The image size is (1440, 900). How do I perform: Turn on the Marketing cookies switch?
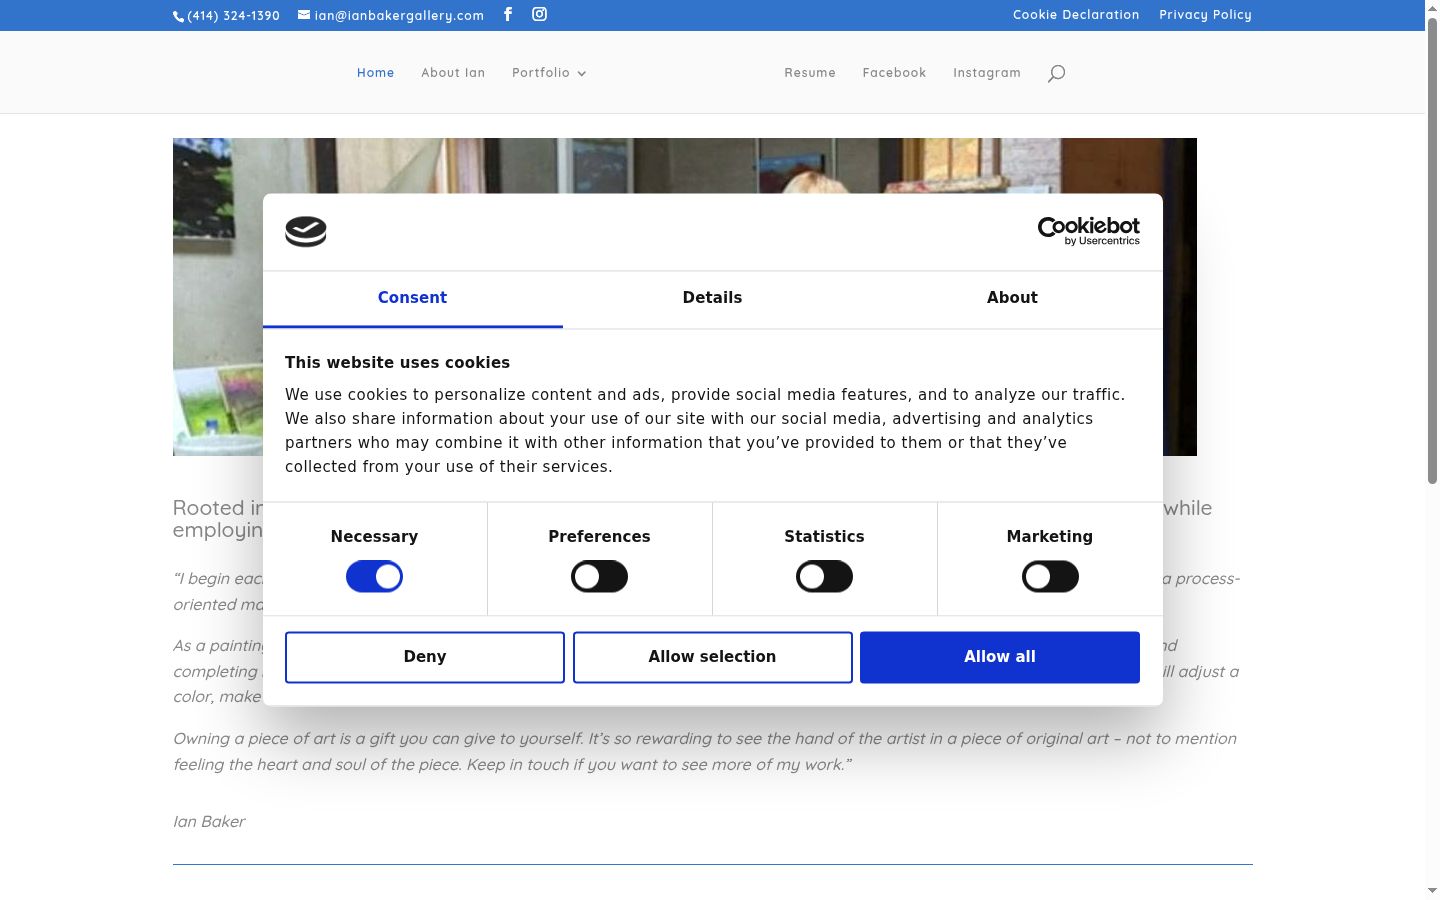pos(1050,577)
